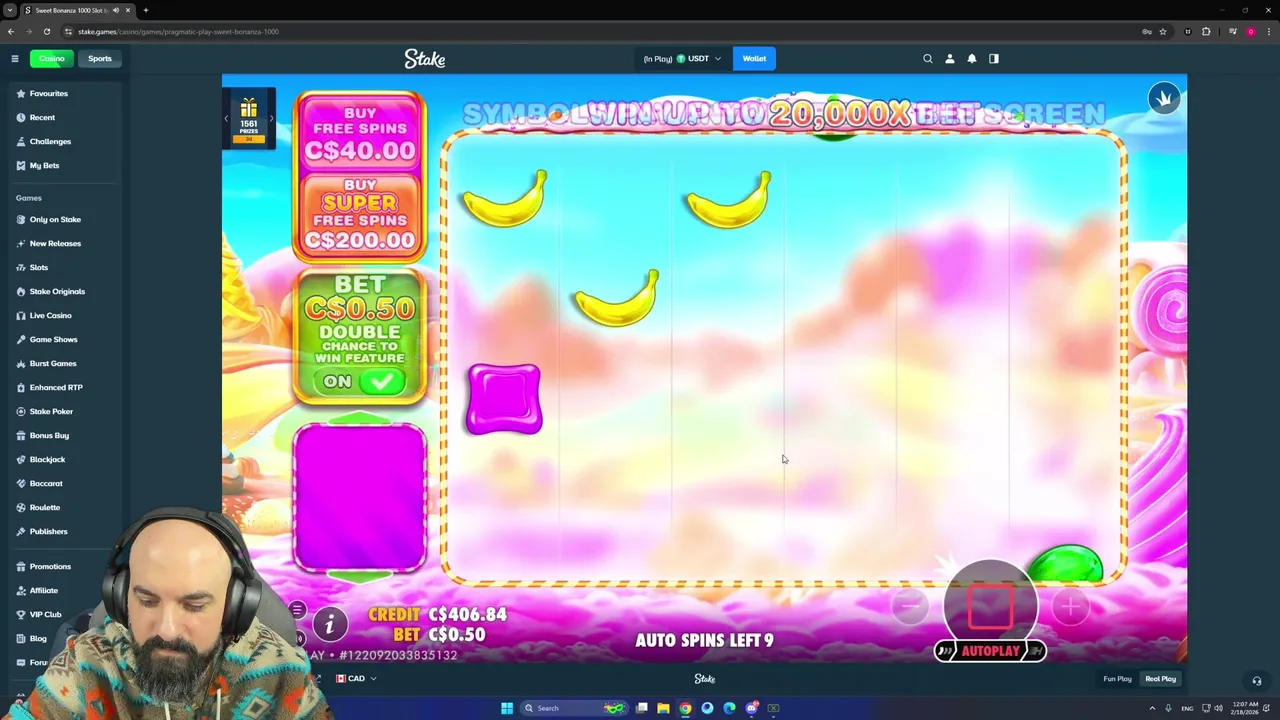Toggle the Double Chance ON checkbox
The height and width of the screenshot is (720, 1280).
pos(381,381)
